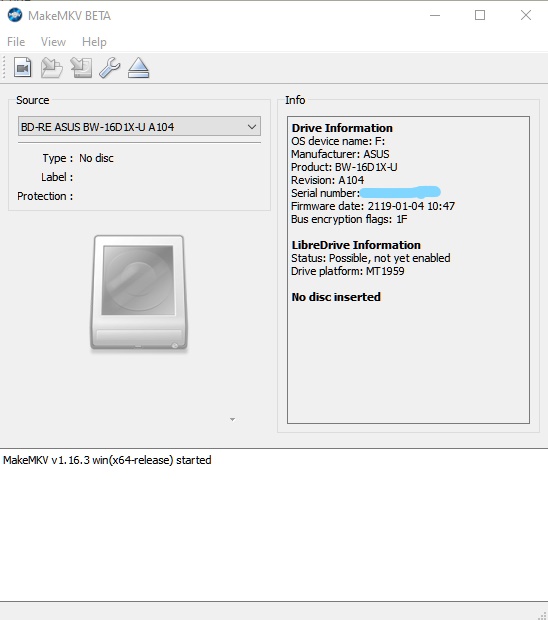
Task: Open the File menu
Action: pos(16,42)
